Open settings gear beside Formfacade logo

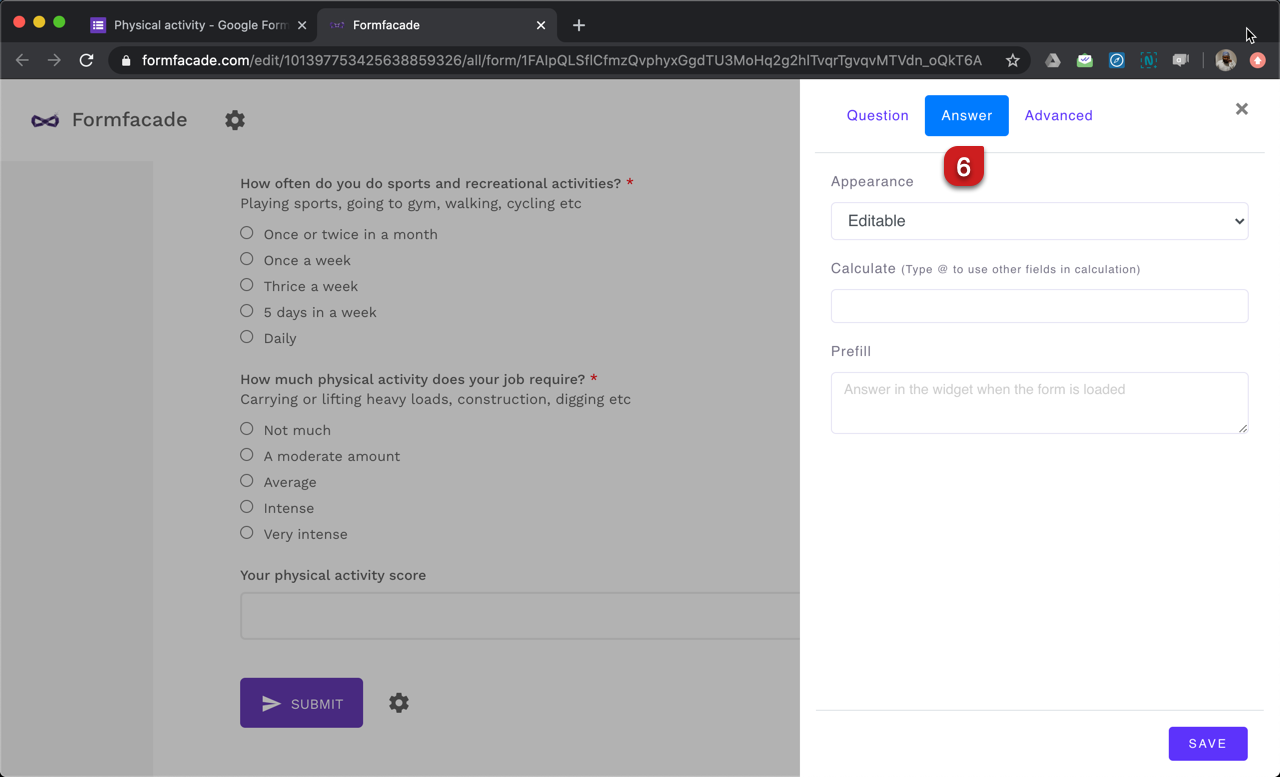point(235,120)
